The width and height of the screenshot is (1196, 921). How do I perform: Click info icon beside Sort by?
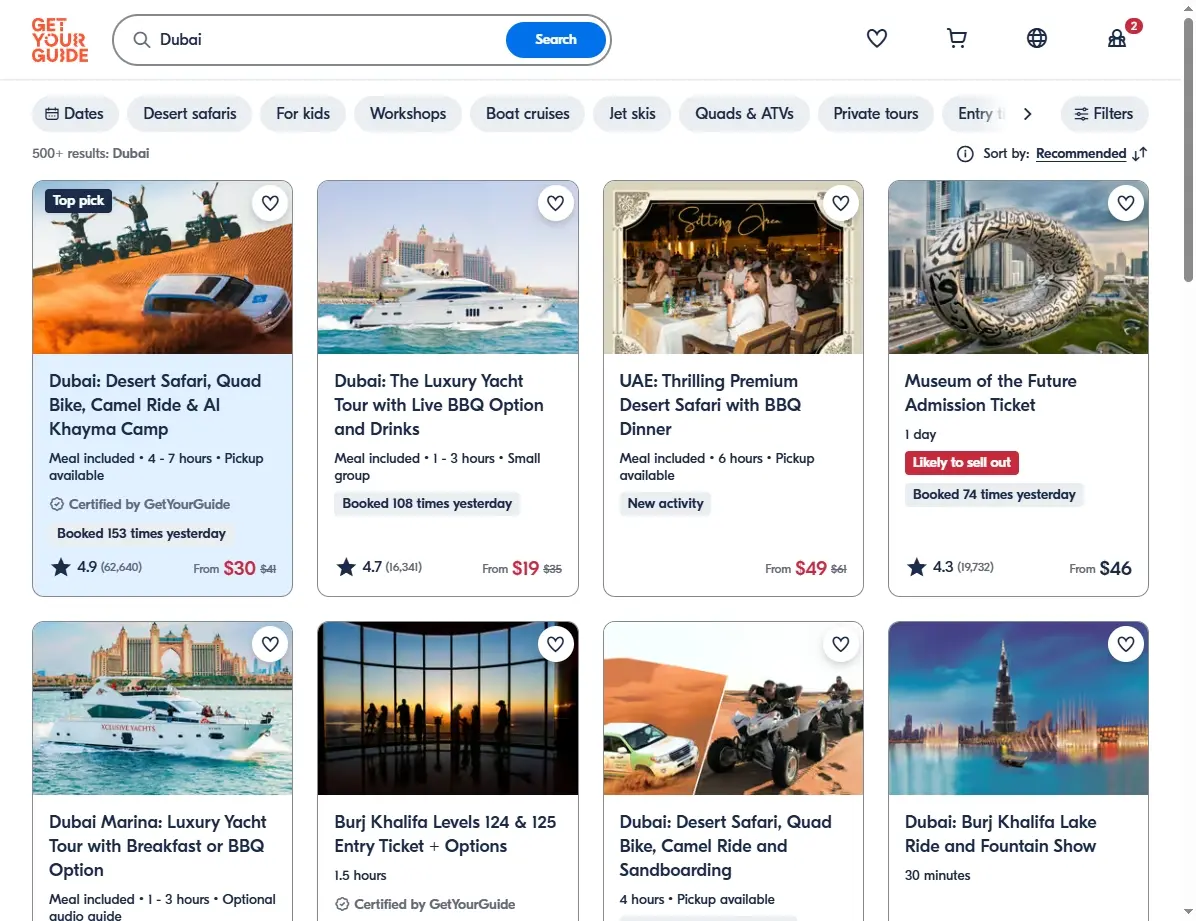[965, 154]
